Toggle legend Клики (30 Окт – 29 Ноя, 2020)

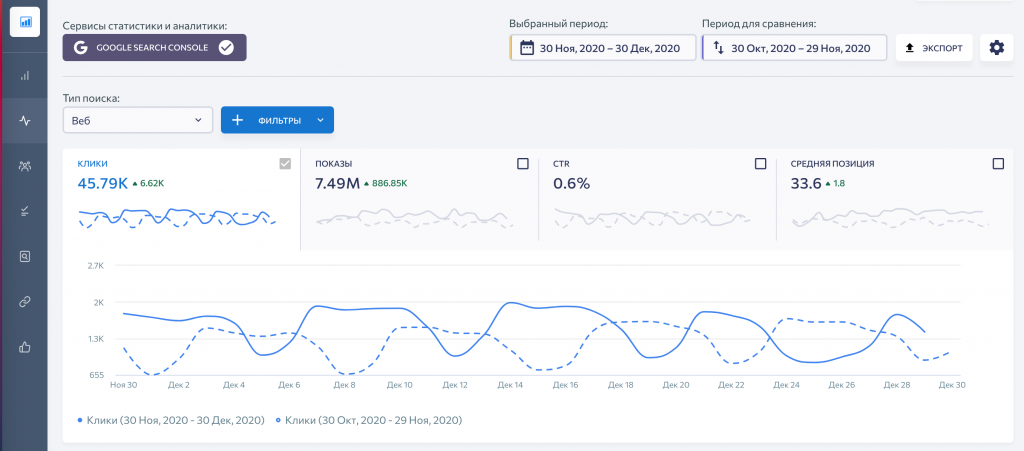pos(368,420)
